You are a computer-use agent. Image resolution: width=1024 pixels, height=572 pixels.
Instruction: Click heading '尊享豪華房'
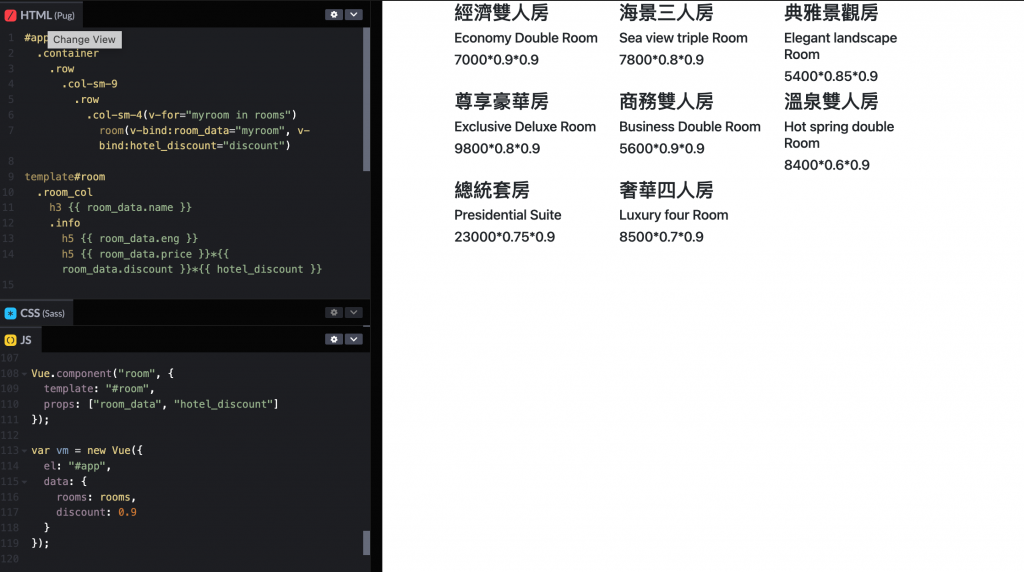501,101
